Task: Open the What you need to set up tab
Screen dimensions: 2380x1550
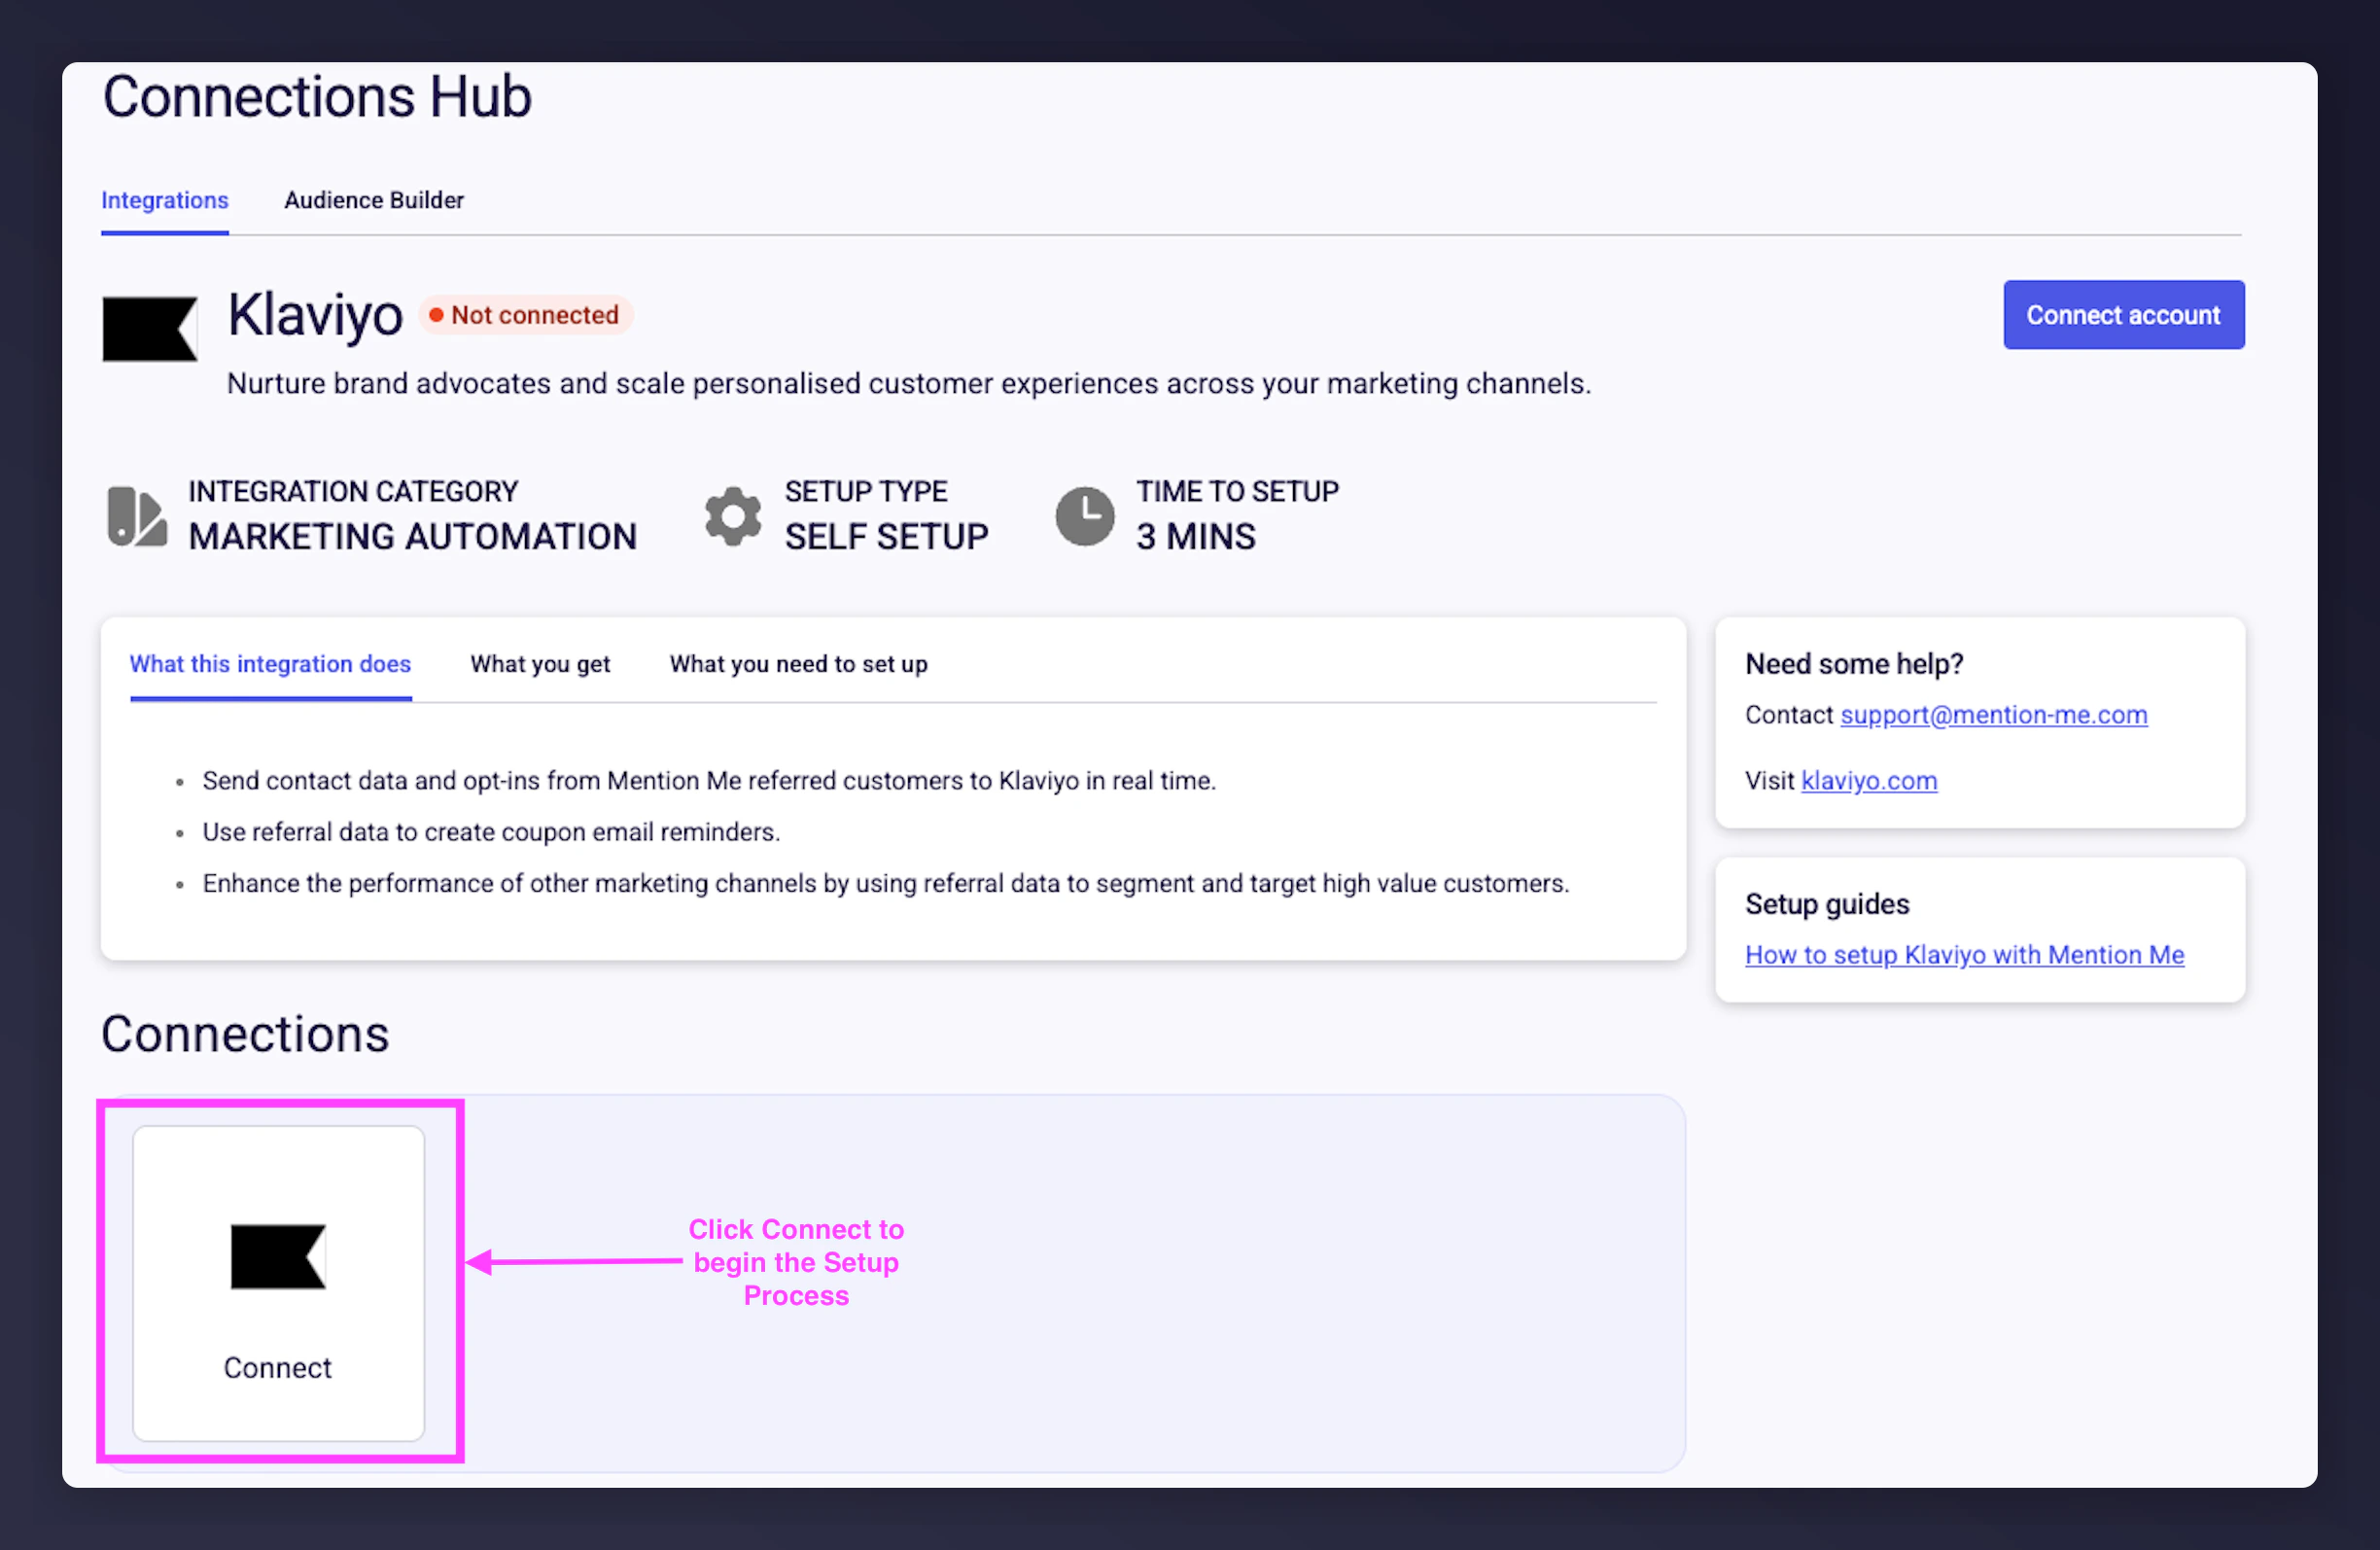Action: pyautogui.click(x=799, y=664)
